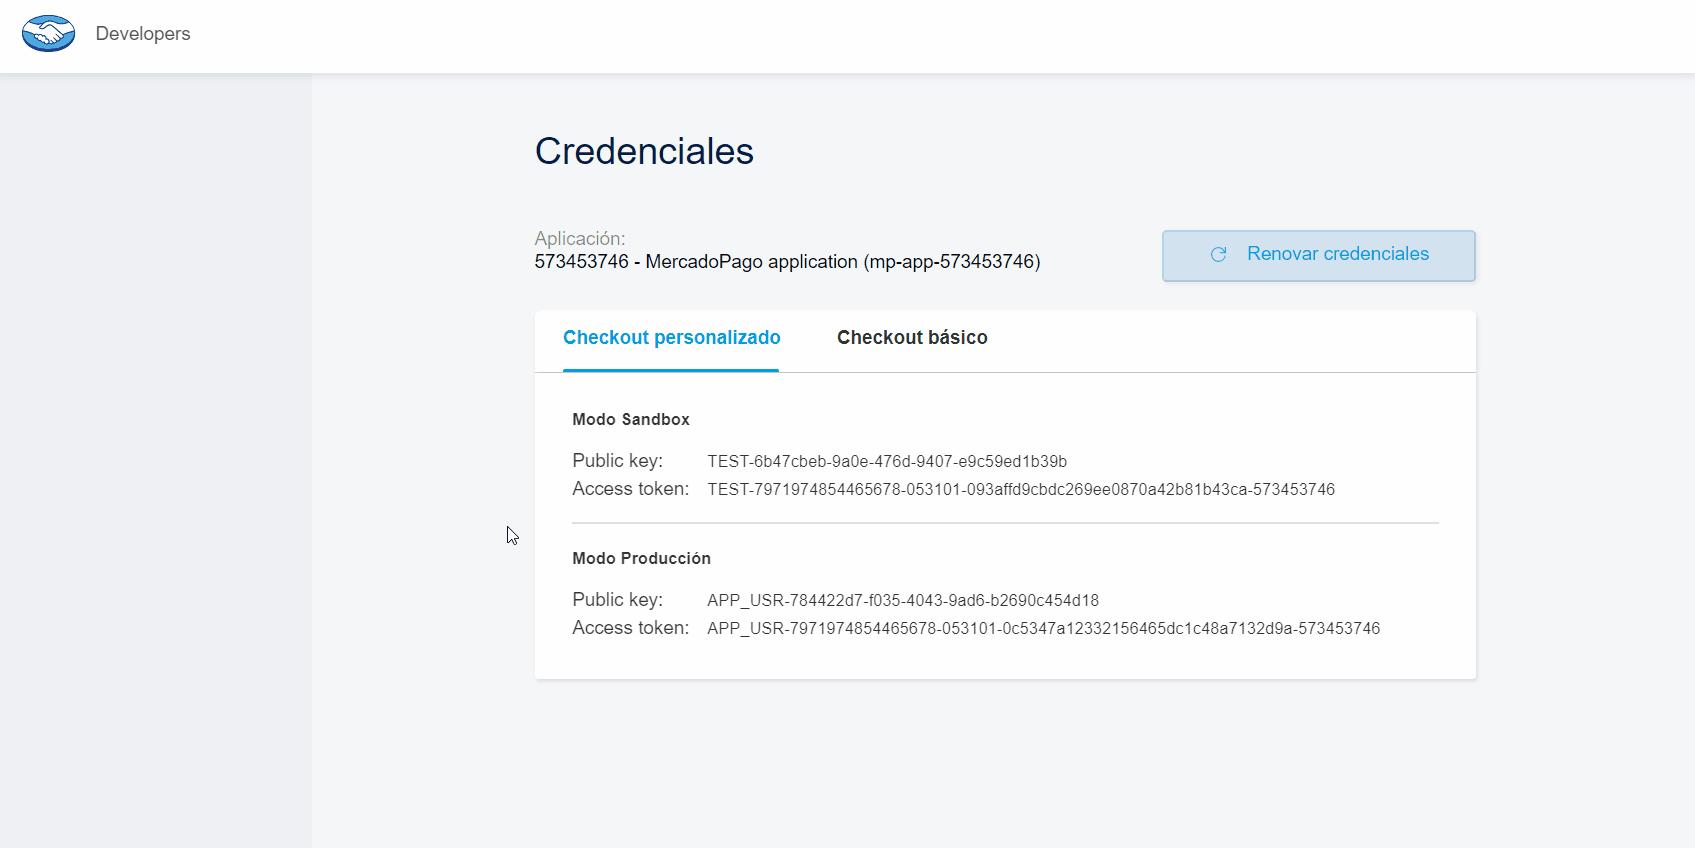Select the APP_USR public key value

click(902, 601)
